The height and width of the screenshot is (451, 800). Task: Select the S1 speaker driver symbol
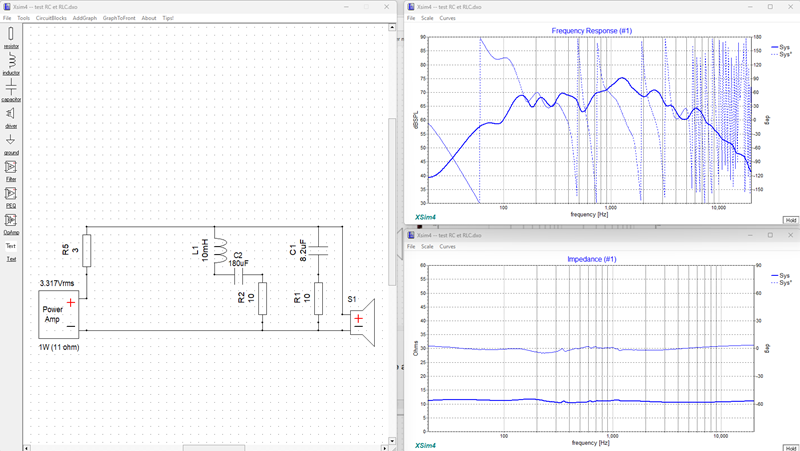tap(362, 322)
